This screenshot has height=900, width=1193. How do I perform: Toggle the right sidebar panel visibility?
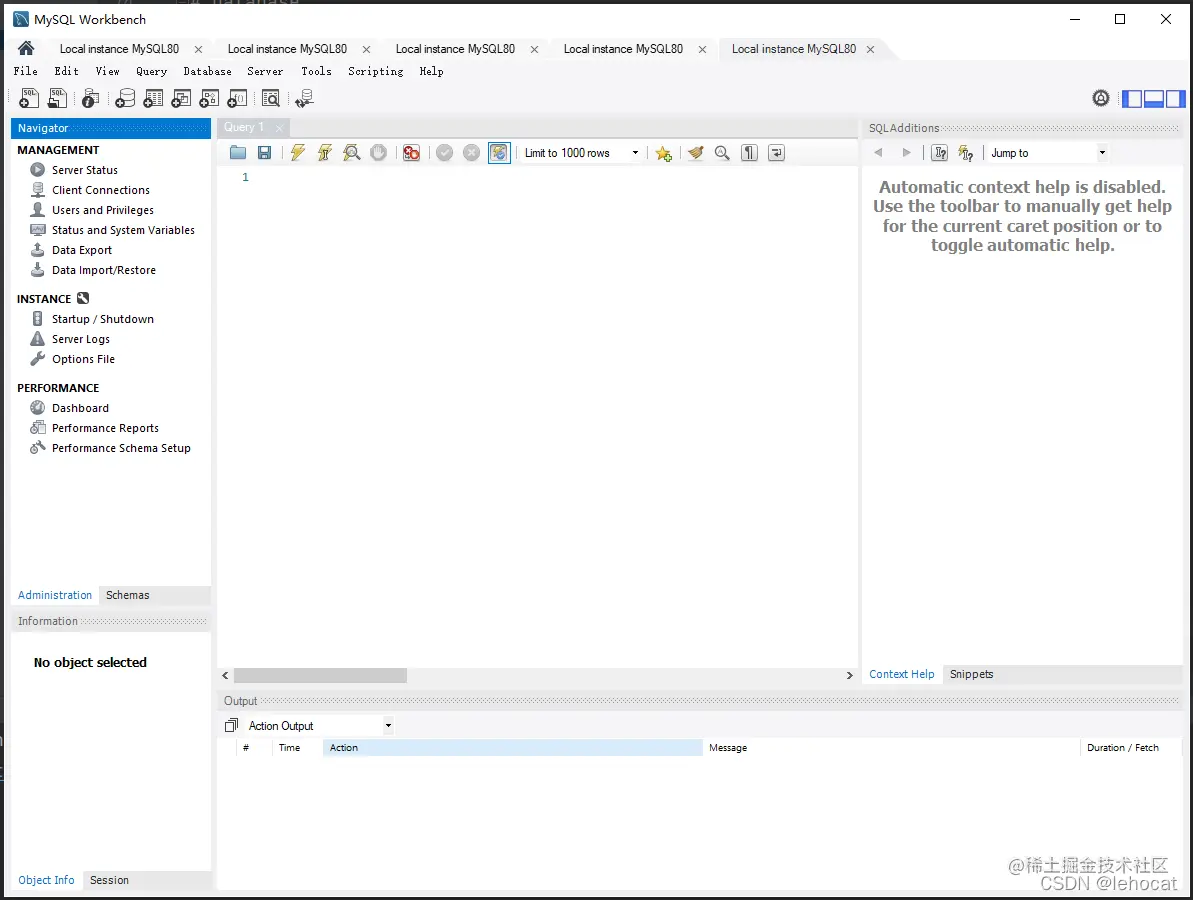(x=1176, y=98)
